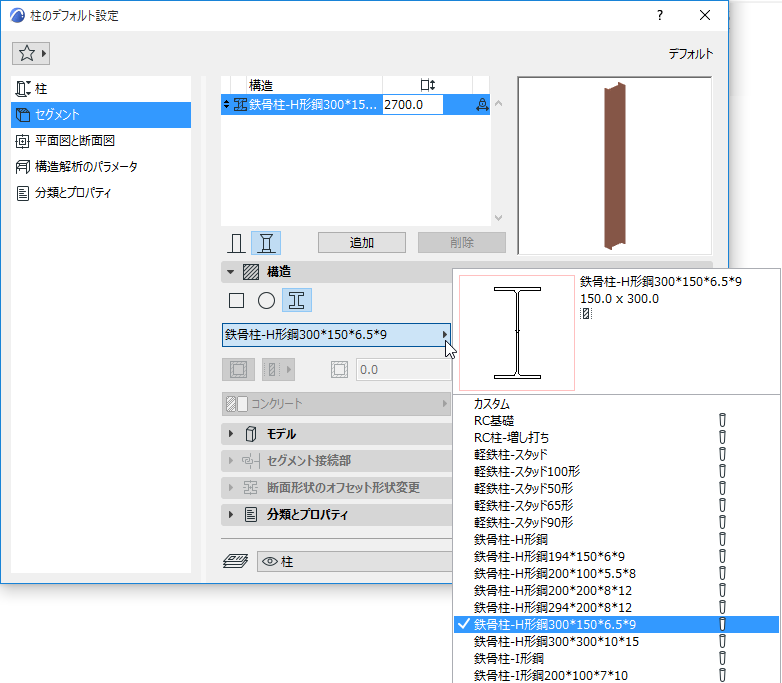Viewport: 782px width, 683px height.
Task: Click column icon on 鉄骨柱-H形鋼194*150*6*9 row
Action: (722, 556)
